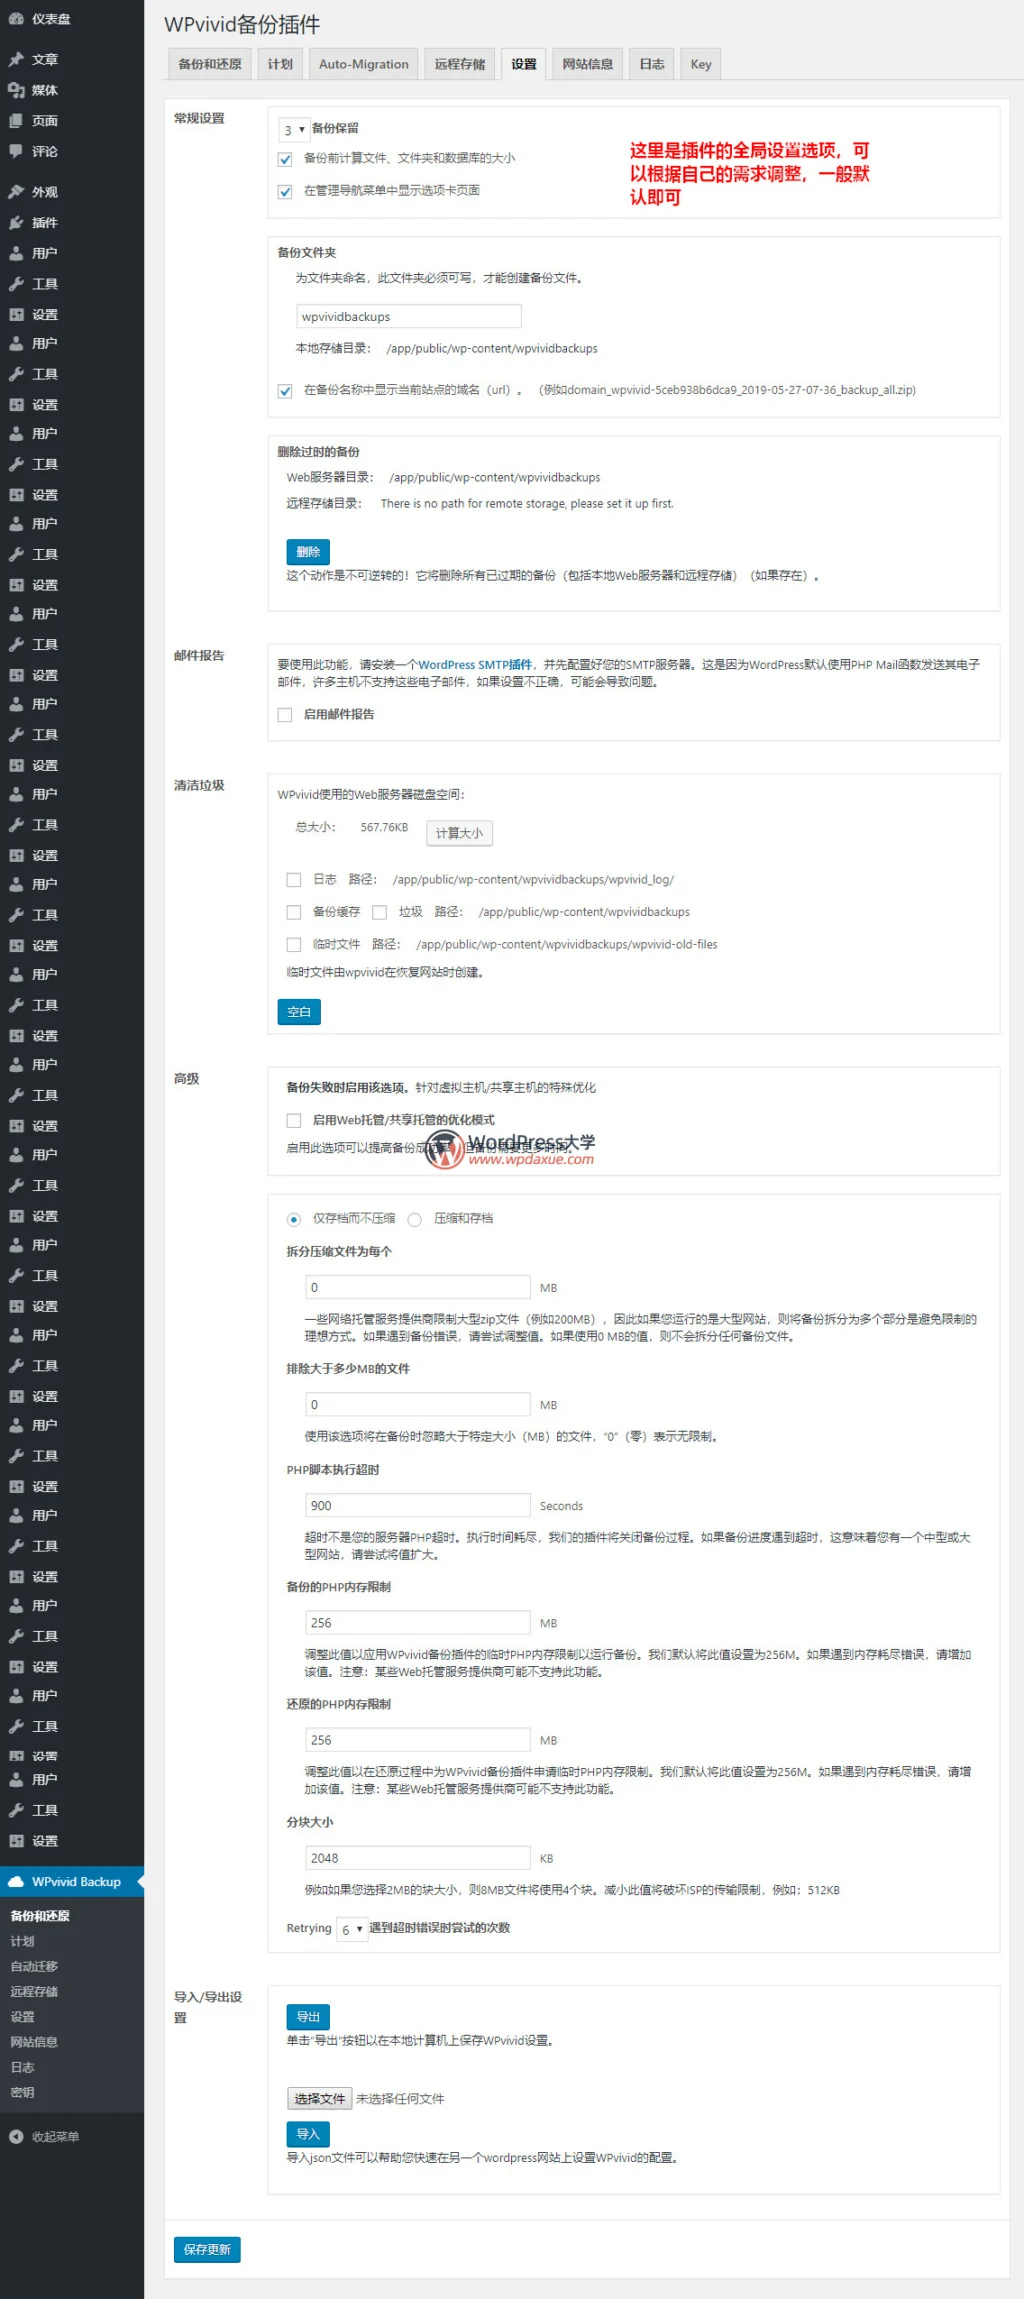Image resolution: width=1024 pixels, height=2299 pixels.
Task: Tick the 临时文件 cleanup checkbox
Action: point(294,945)
